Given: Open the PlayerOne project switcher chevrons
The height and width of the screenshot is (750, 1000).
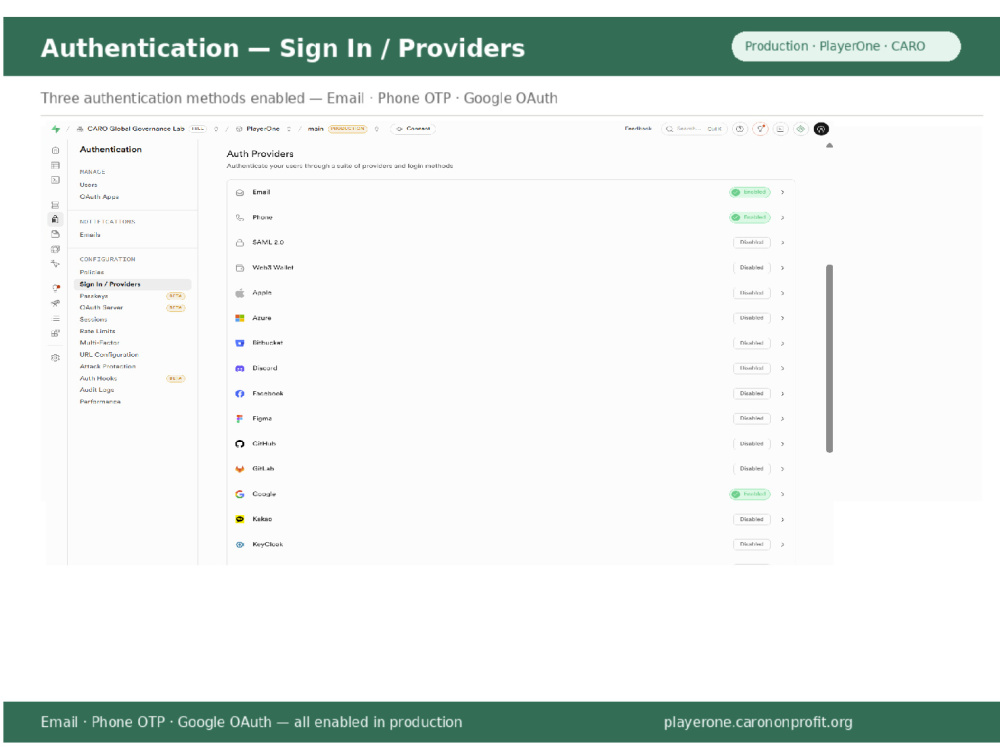Looking at the screenshot, I should [289, 129].
